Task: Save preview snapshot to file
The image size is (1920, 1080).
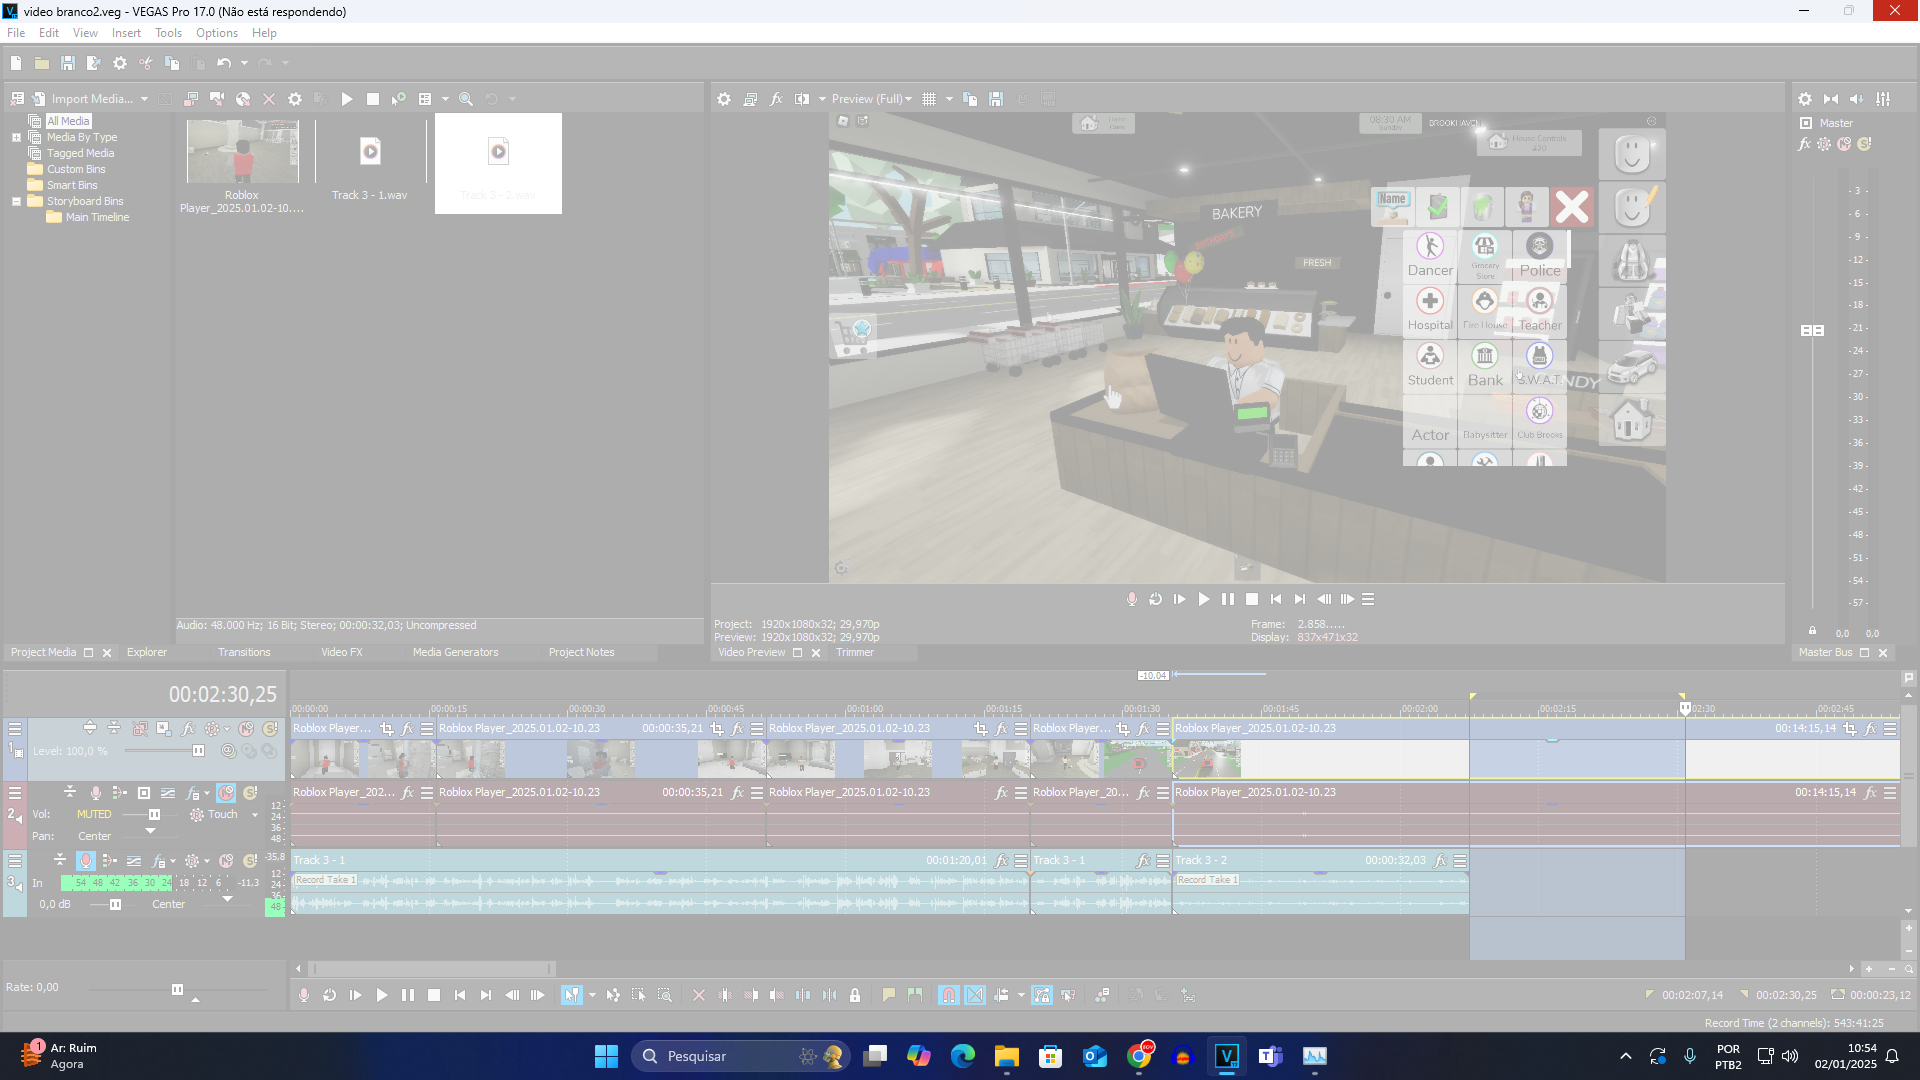Action: click(996, 99)
